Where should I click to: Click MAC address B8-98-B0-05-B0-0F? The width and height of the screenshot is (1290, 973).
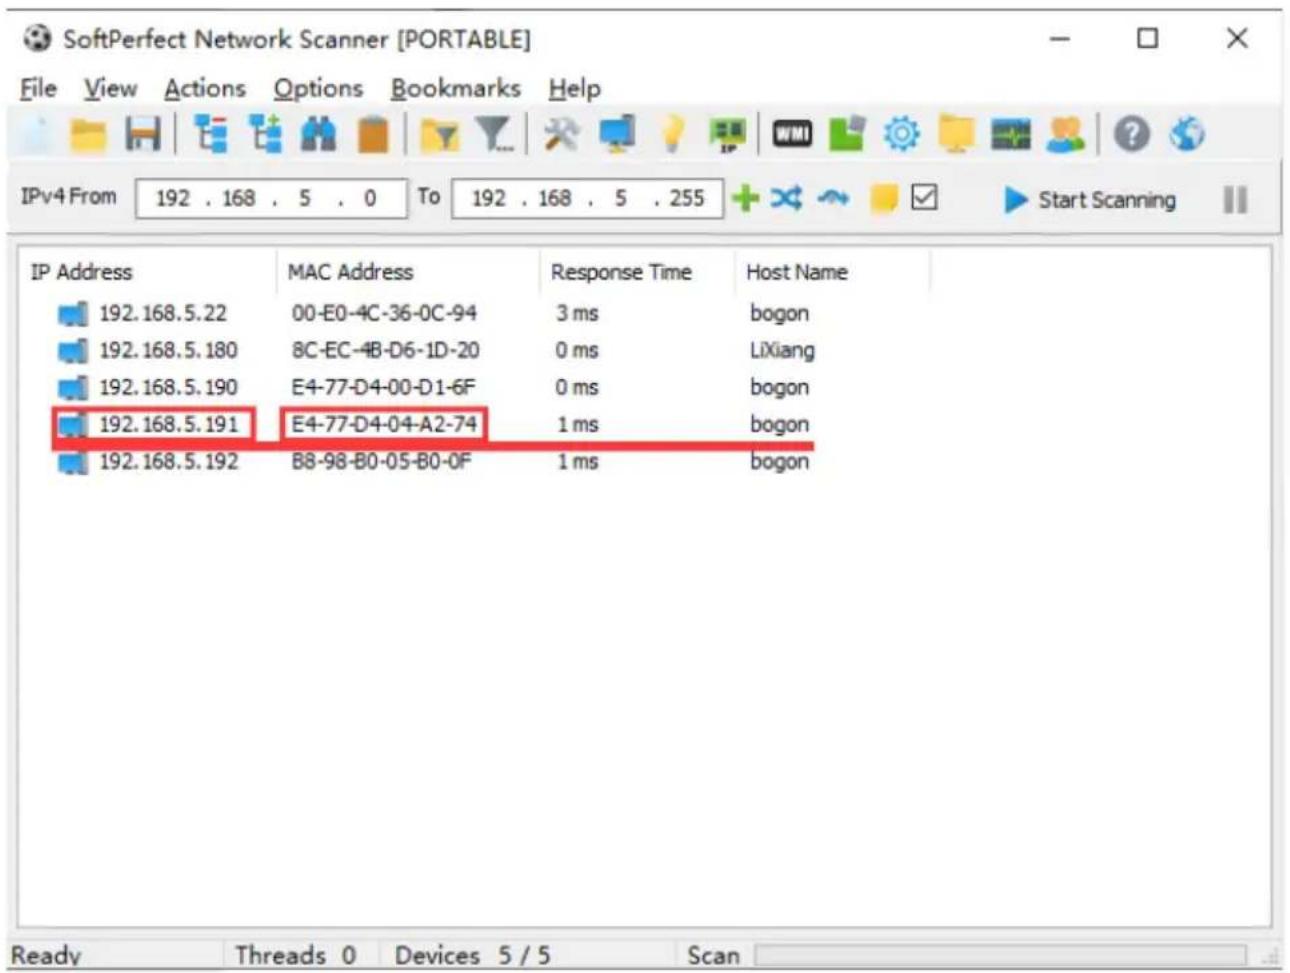pos(381,461)
